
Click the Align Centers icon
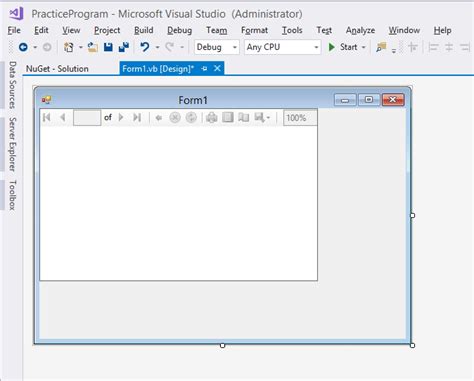(449, 47)
